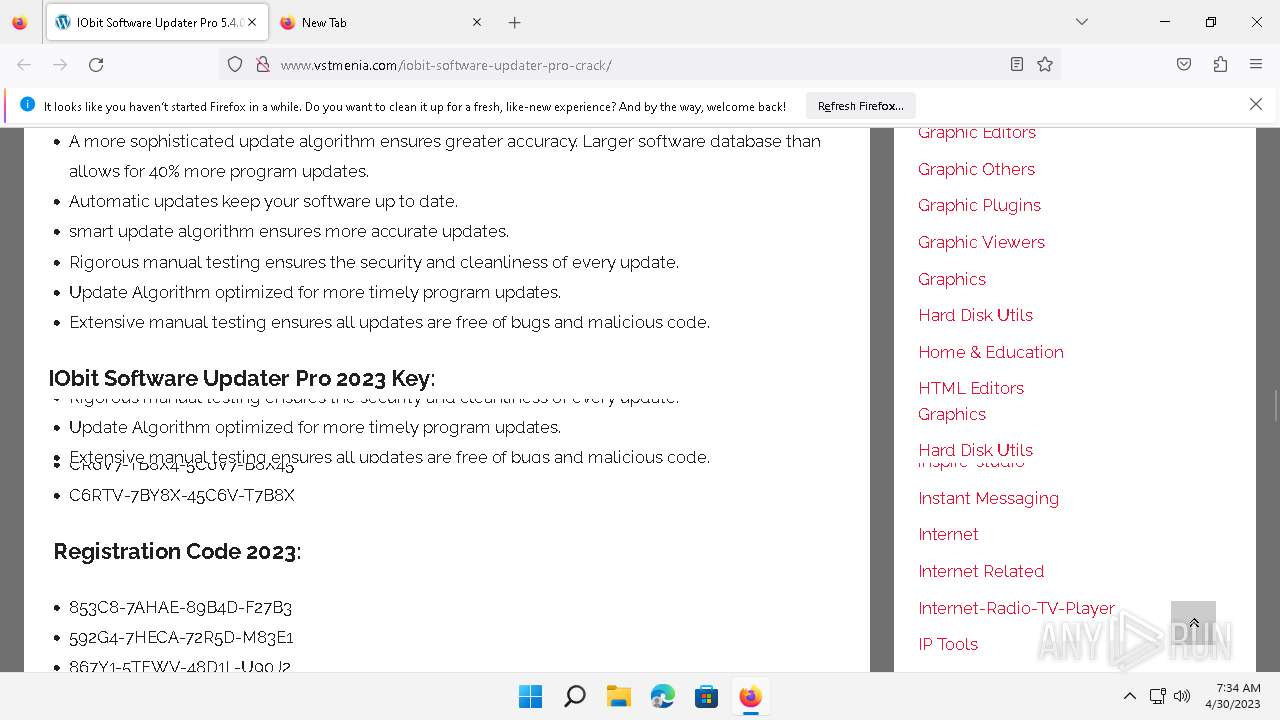Click the Firefox taskbar icon
Image resolution: width=1280 pixels, height=720 pixels.
(x=750, y=696)
